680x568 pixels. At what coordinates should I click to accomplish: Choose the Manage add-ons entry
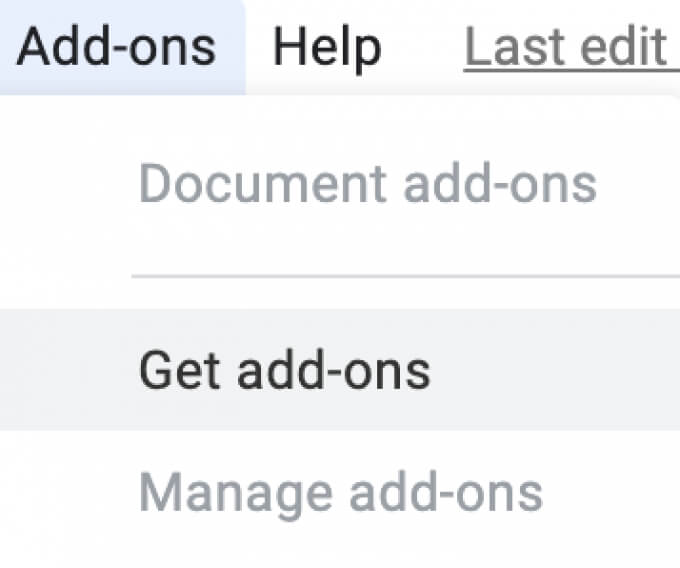pyautogui.click(x=340, y=493)
